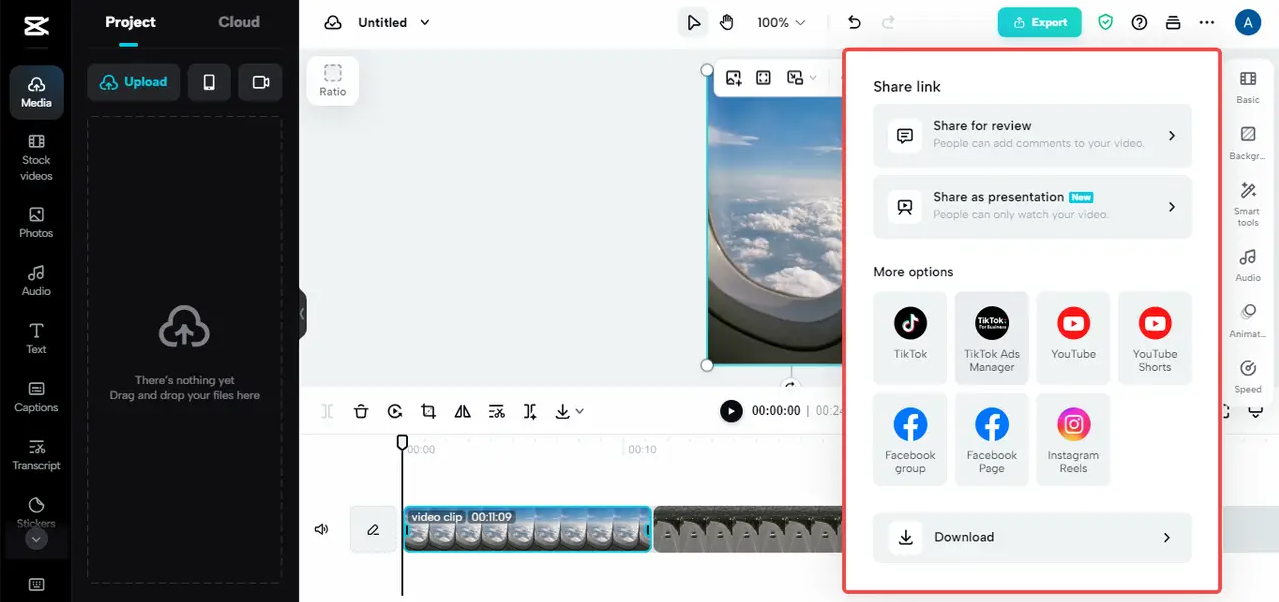Open Basic panel on right sidebar
1279x602 pixels.
(x=1248, y=87)
